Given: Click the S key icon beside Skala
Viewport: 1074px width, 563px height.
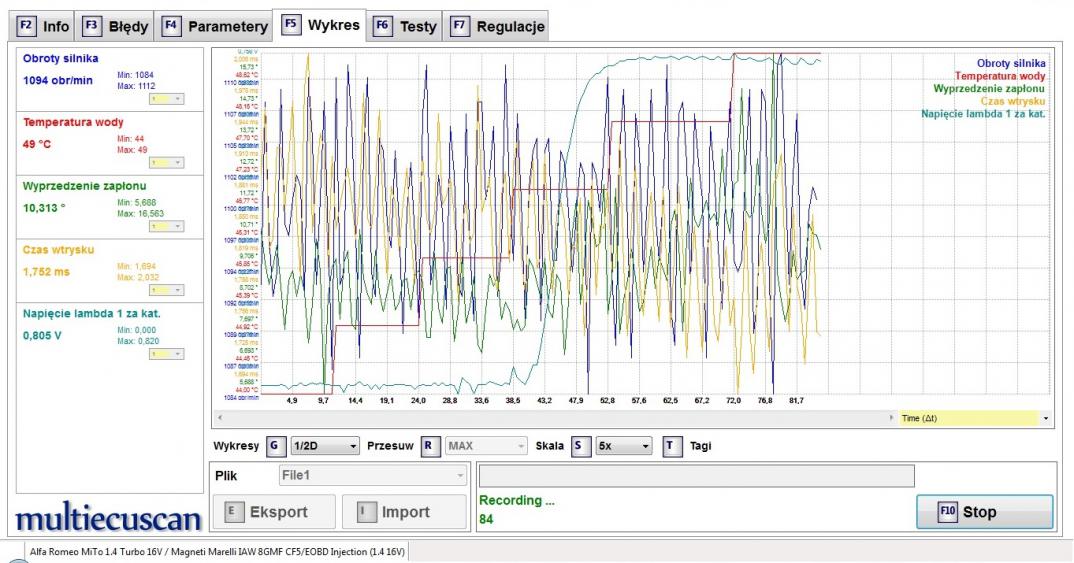Looking at the screenshot, I should (x=581, y=446).
